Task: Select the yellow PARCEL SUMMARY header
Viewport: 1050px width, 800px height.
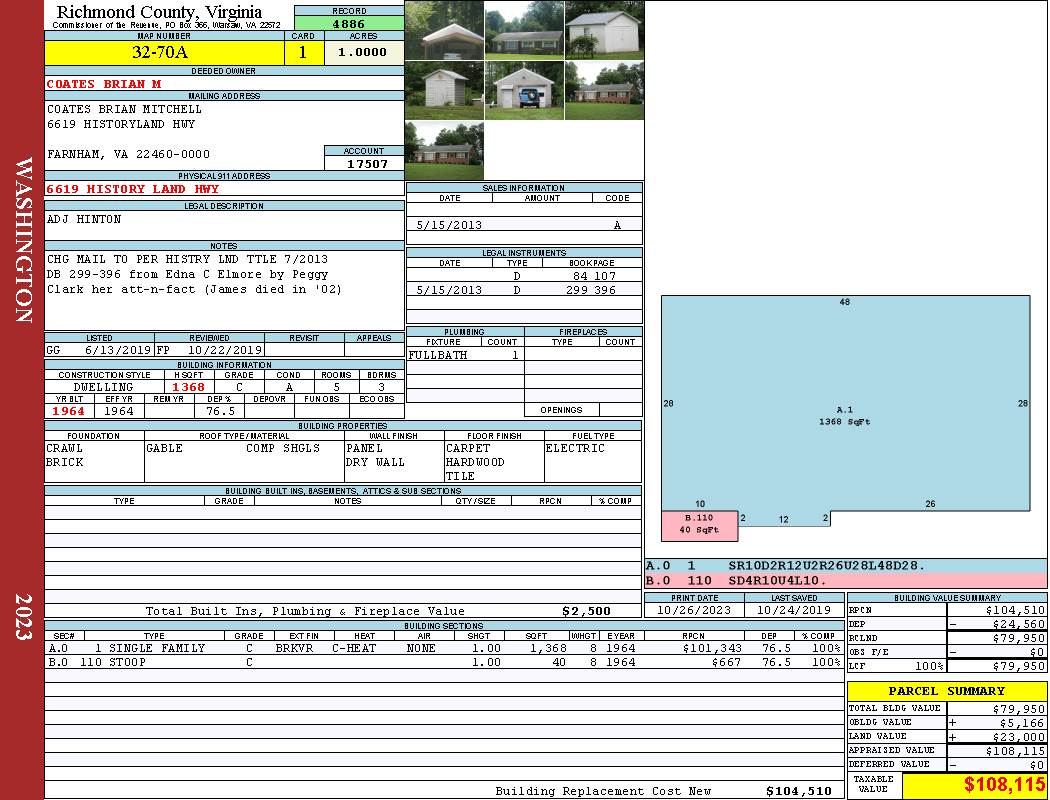Action: click(x=946, y=691)
